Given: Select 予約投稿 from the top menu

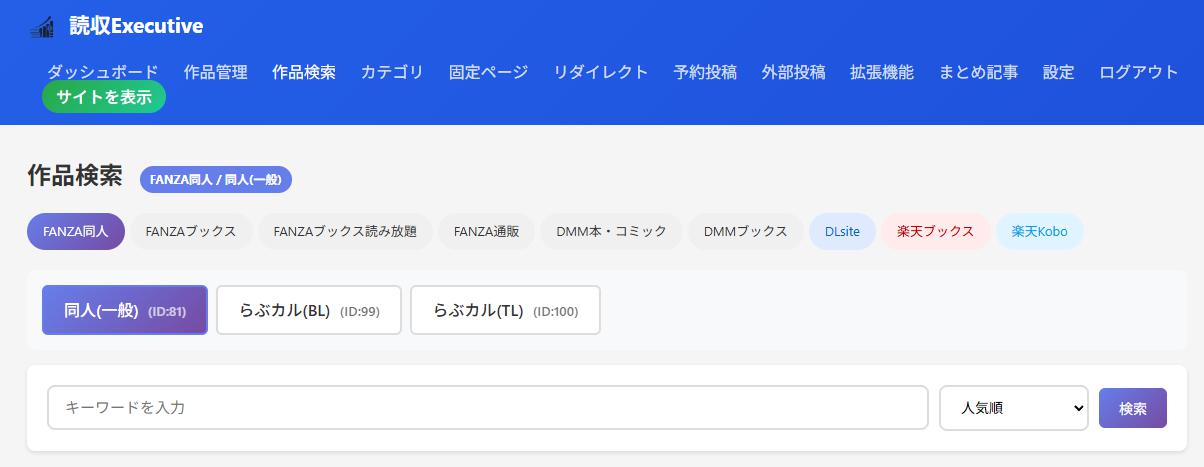Looking at the screenshot, I should pos(705,72).
